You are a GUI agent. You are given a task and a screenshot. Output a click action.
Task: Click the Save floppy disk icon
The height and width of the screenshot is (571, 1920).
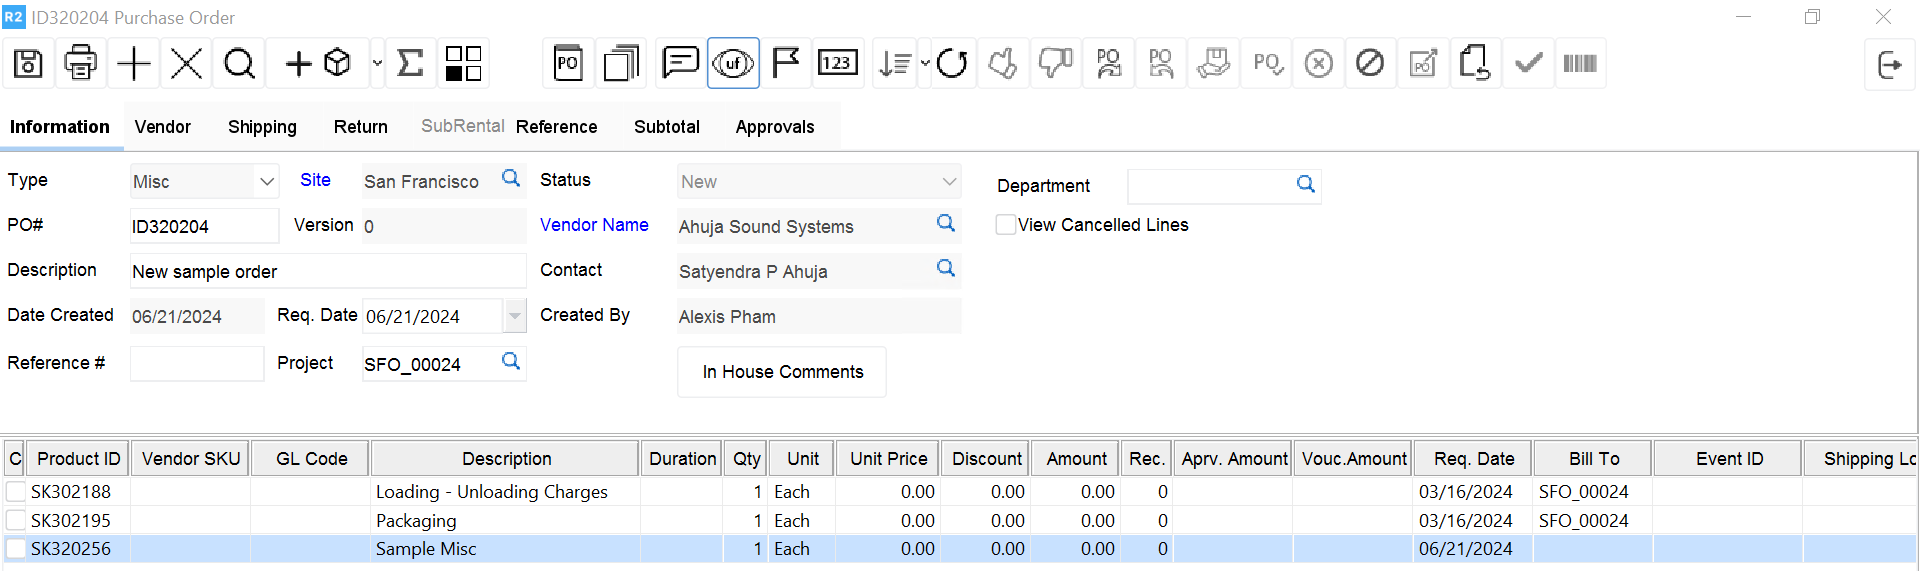pyautogui.click(x=28, y=64)
